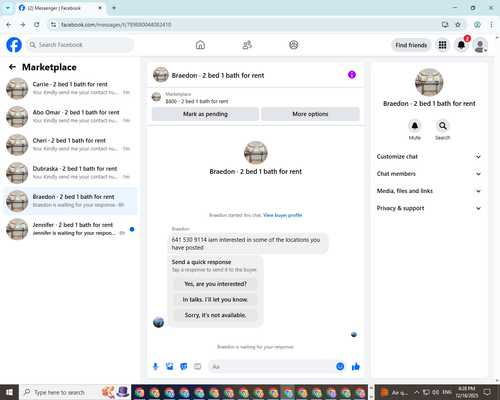Open the taskbar clock showing 6:28 PM
Image resolution: width=500 pixels, height=400 pixels.
tap(466, 392)
